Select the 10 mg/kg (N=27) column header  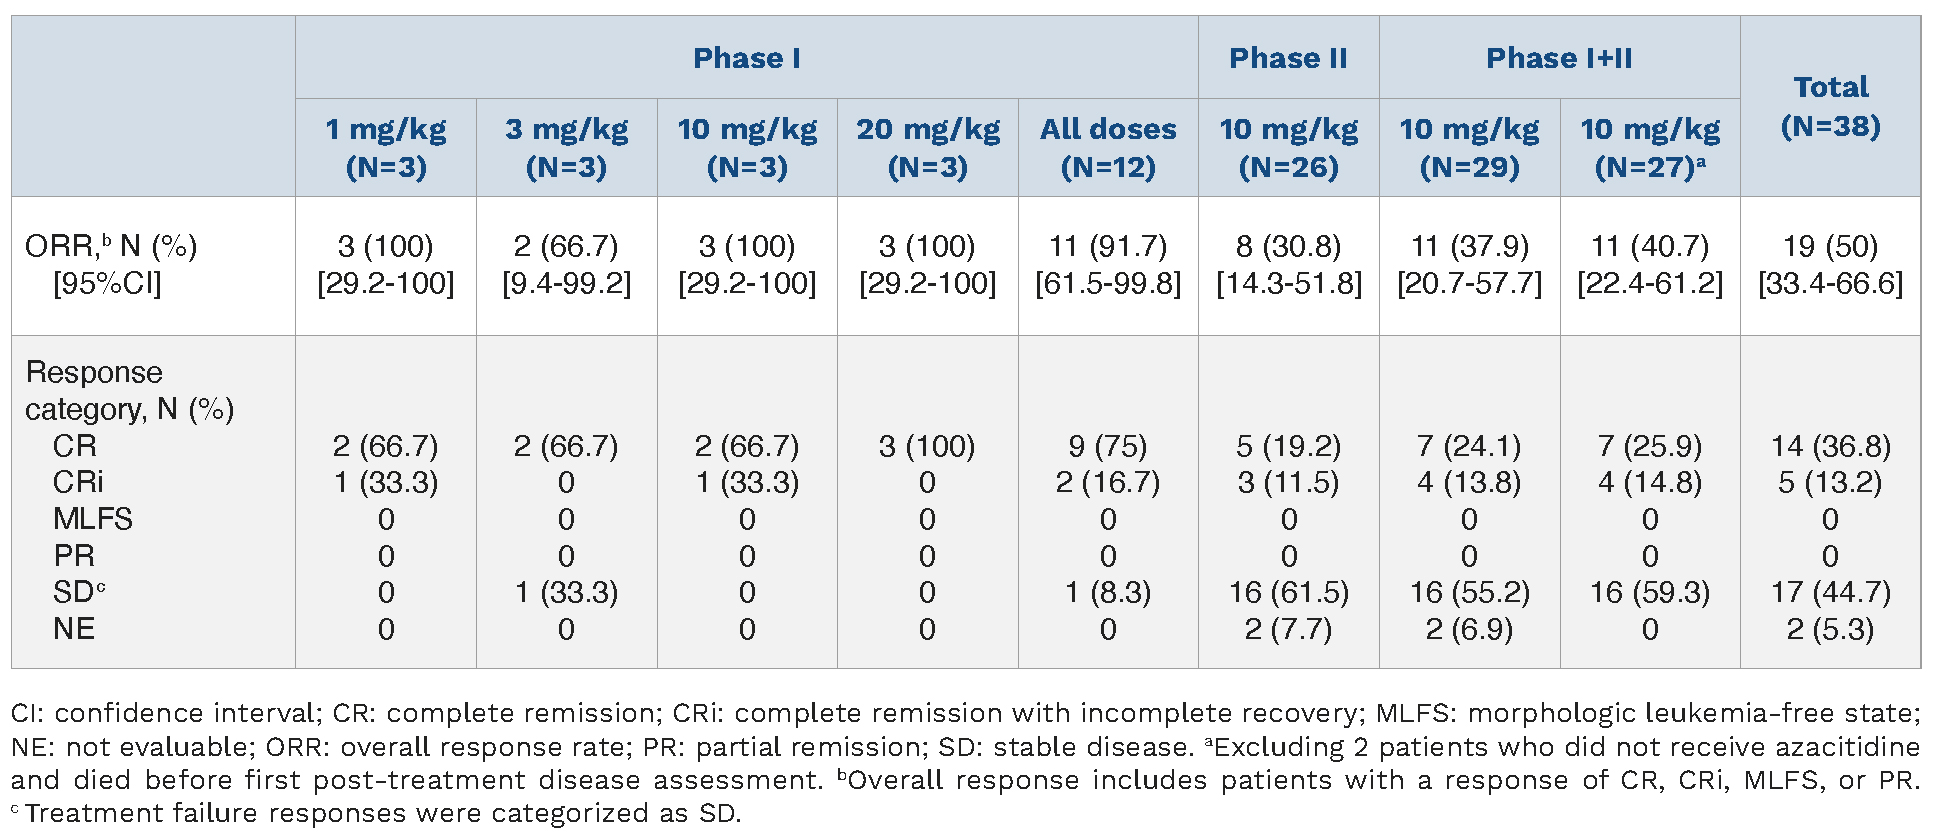coord(1650,148)
